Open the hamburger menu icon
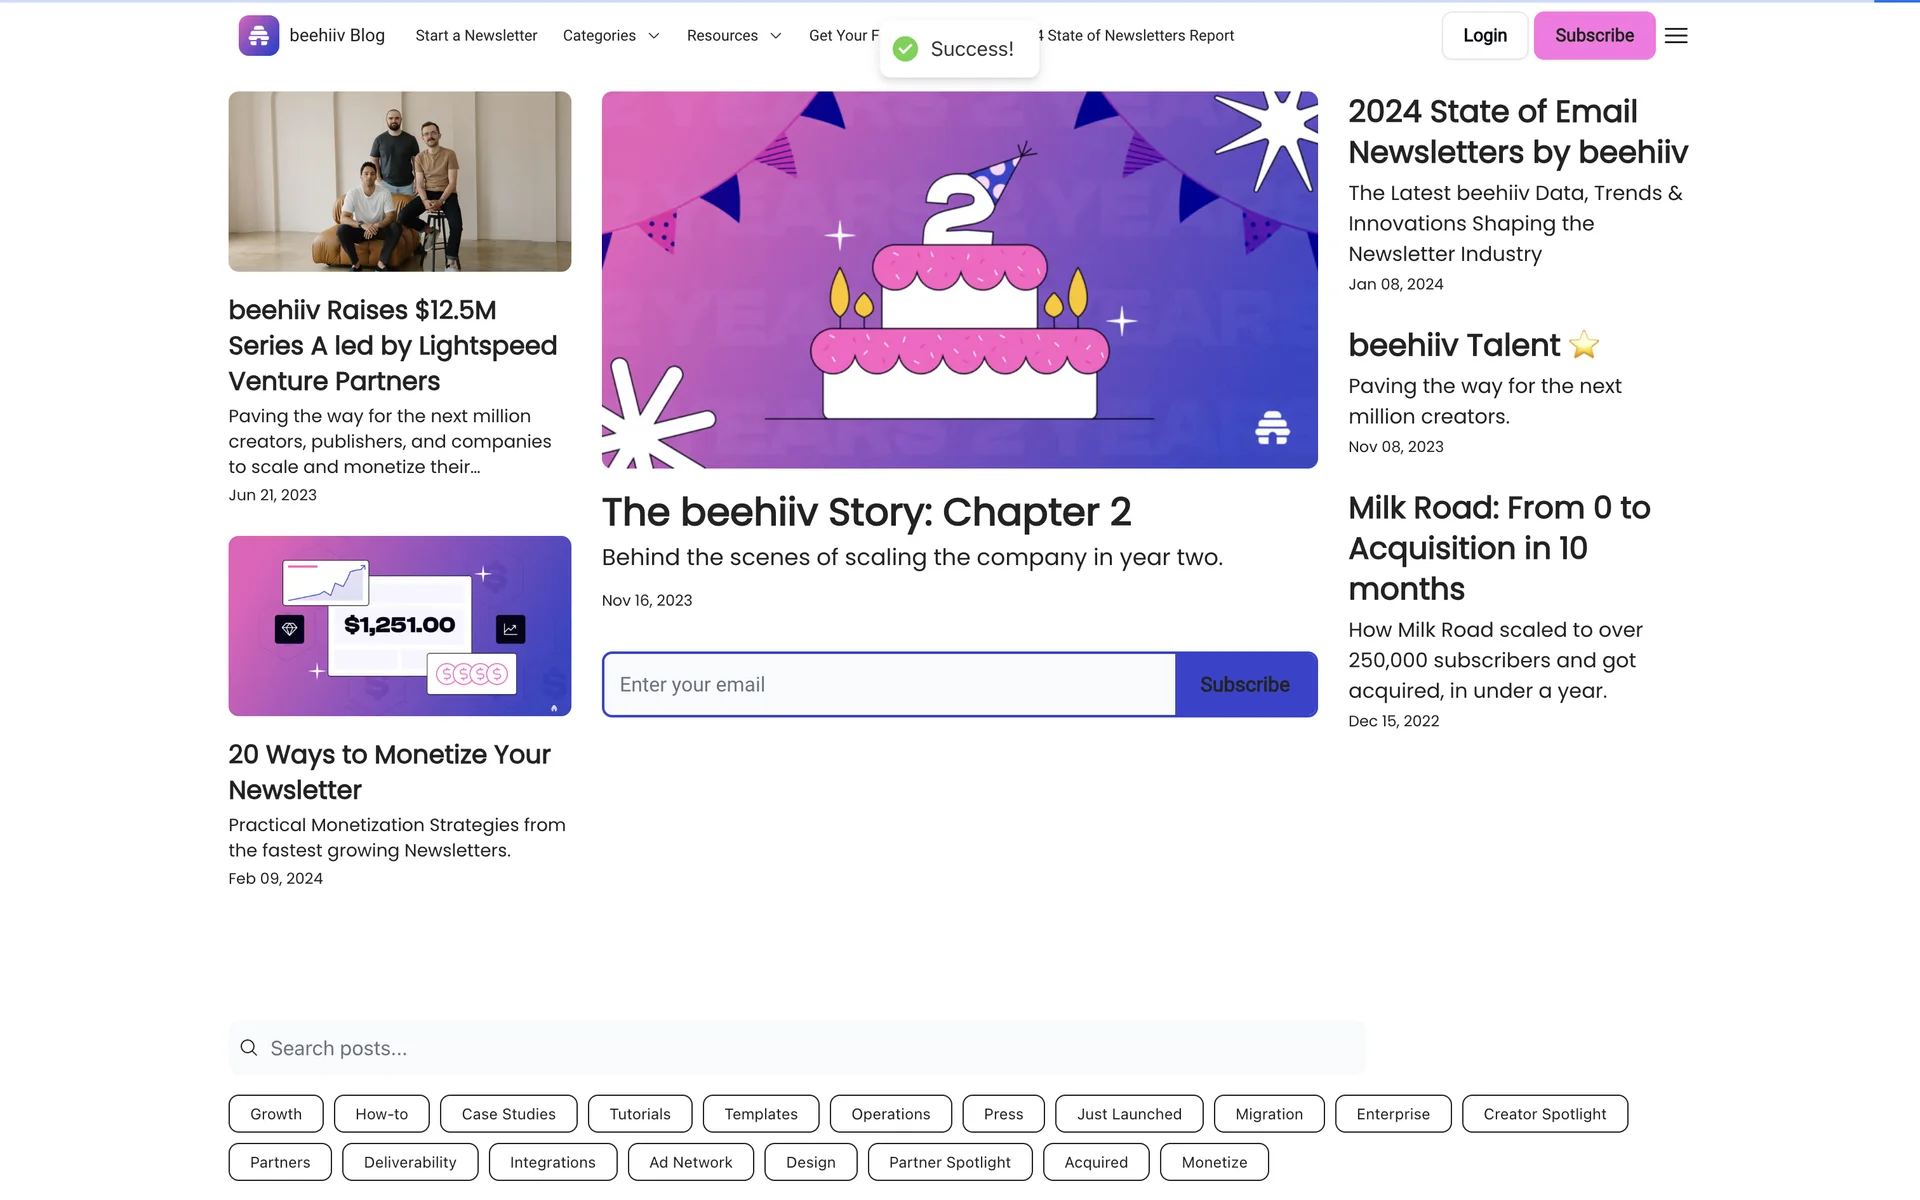Viewport: 1920px width, 1200px height. pos(1676,36)
